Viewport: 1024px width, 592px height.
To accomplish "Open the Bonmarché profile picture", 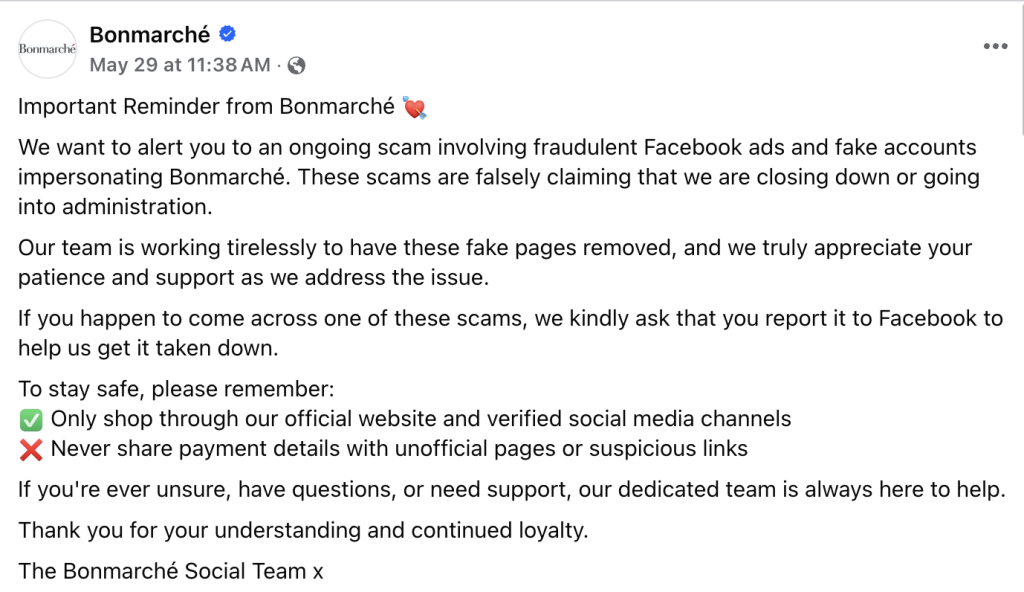I will (48, 49).
